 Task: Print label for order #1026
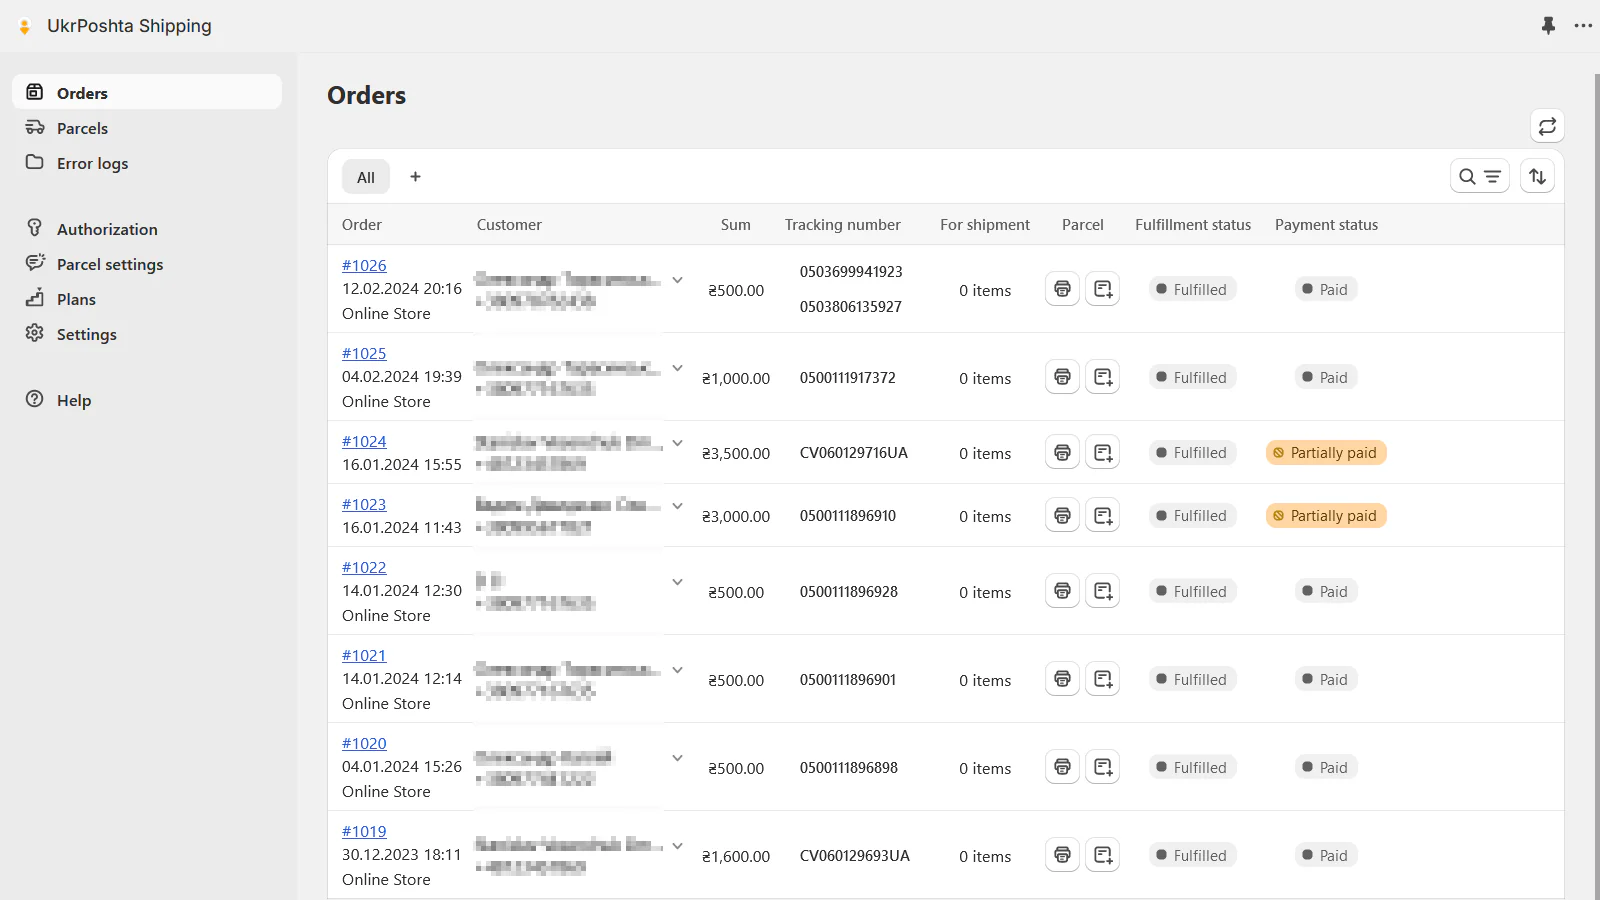pyautogui.click(x=1062, y=289)
